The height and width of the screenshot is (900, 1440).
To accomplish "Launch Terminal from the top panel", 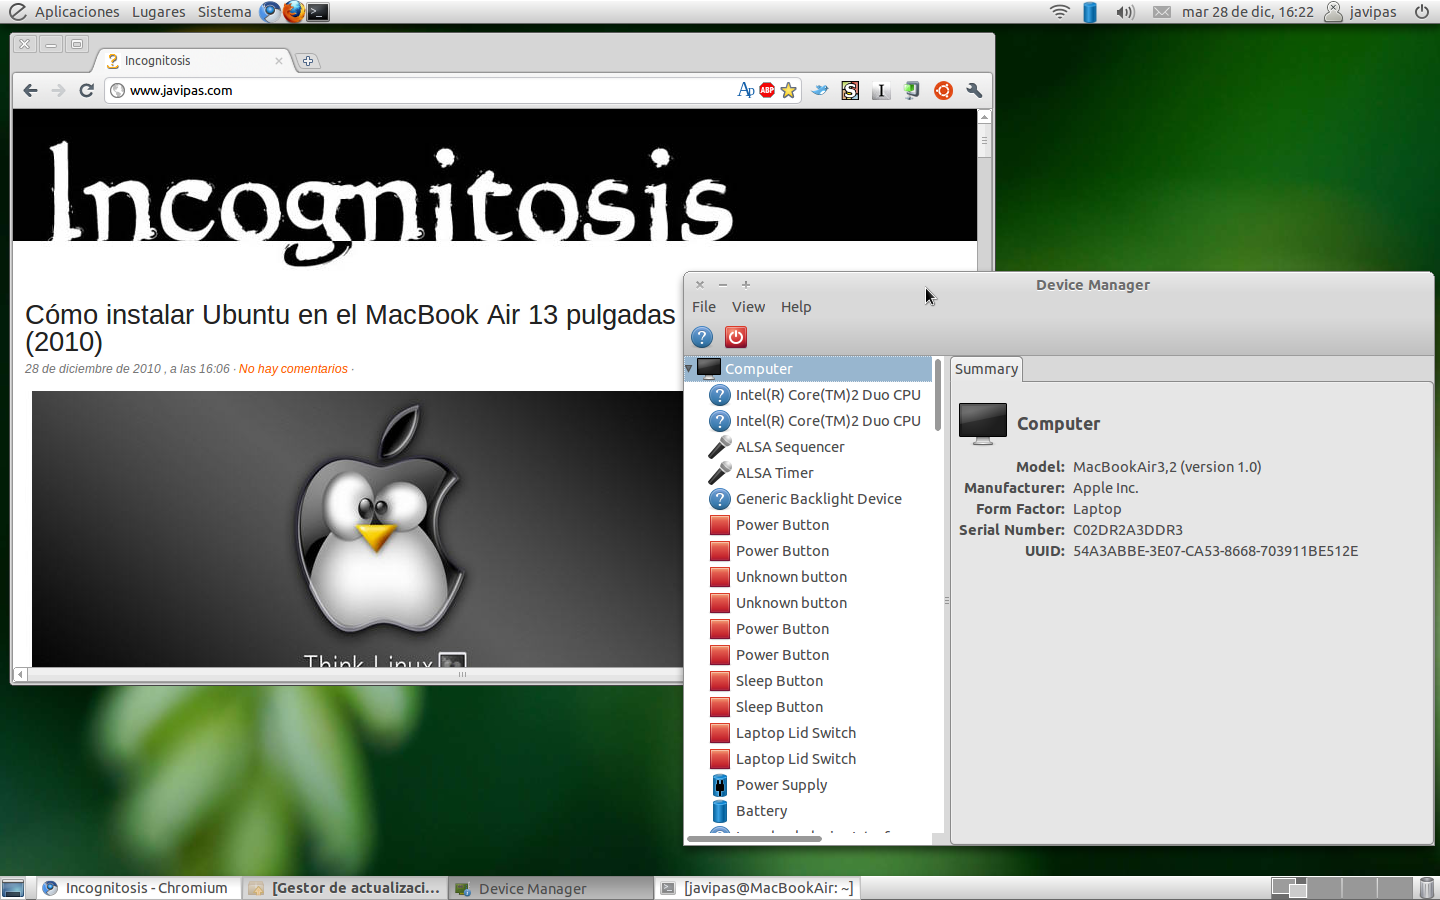I will coord(318,12).
